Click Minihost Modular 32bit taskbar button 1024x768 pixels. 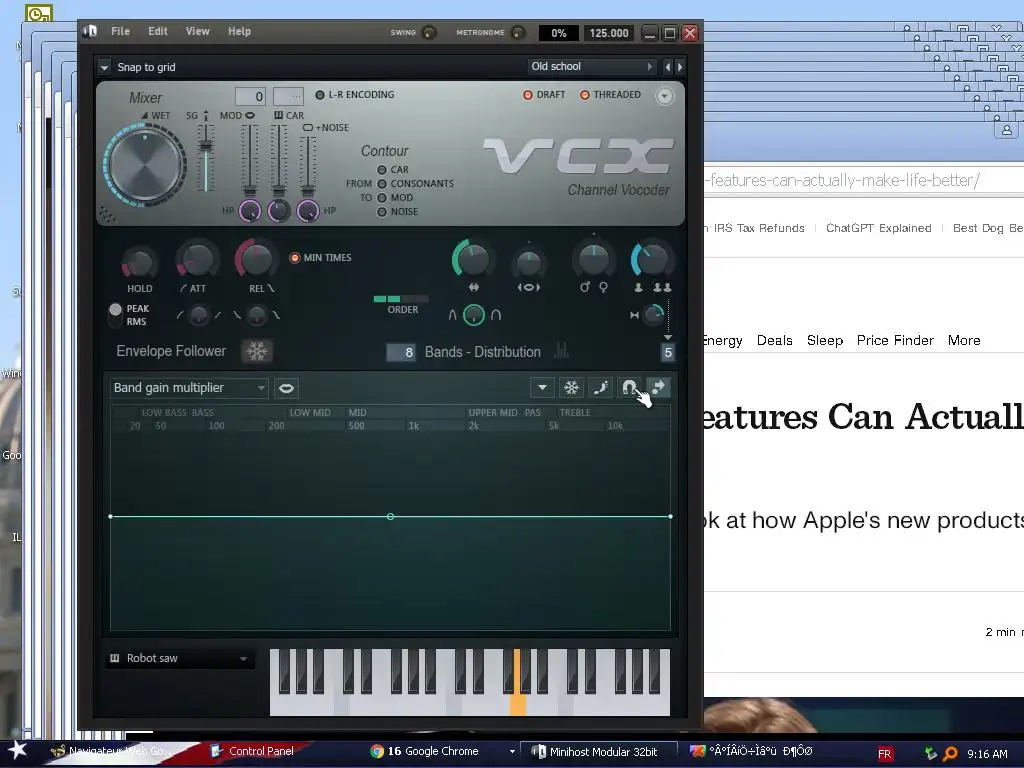[598, 752]
